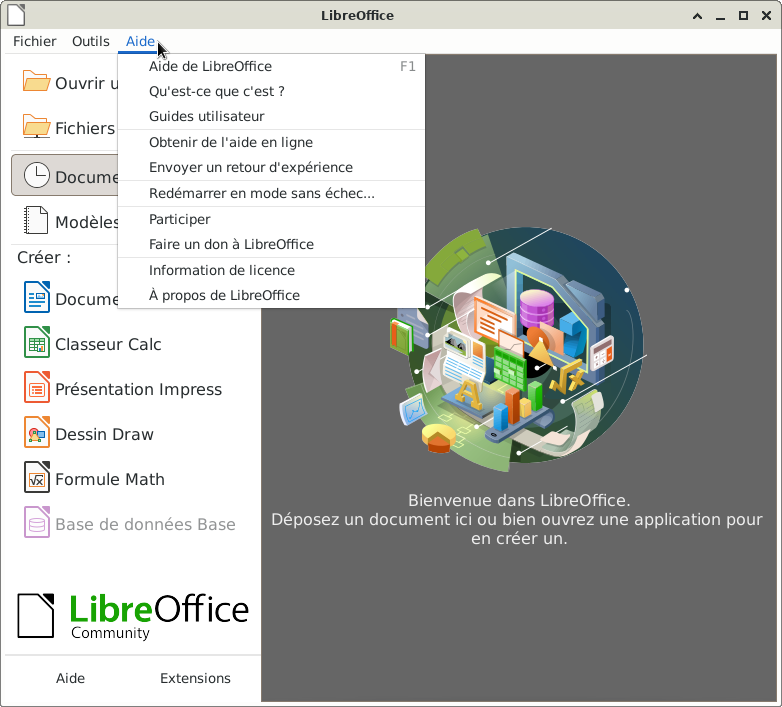Click the Aide button at bottom
The width and height of the screenshot is (782, 707).
point(70,678)
